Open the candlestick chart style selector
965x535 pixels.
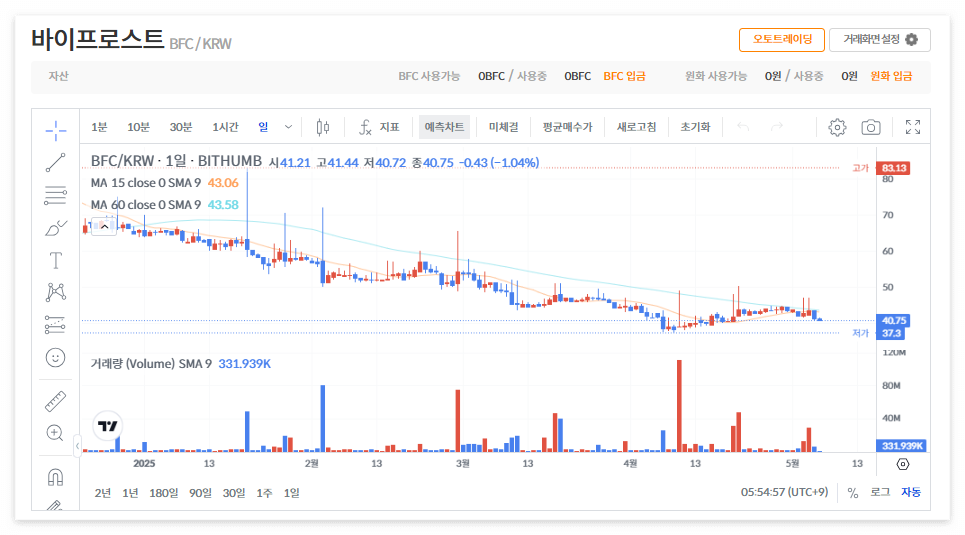click(x=322, y=127)
